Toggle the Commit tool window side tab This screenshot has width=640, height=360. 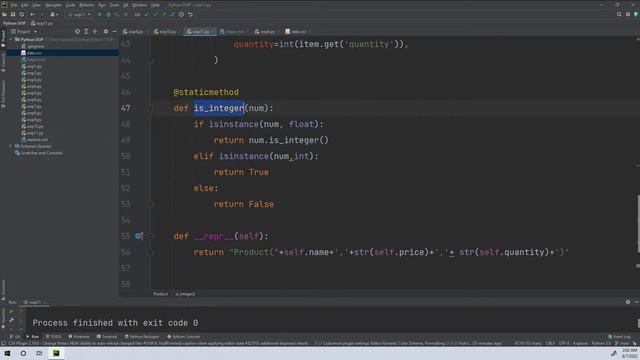3,63
